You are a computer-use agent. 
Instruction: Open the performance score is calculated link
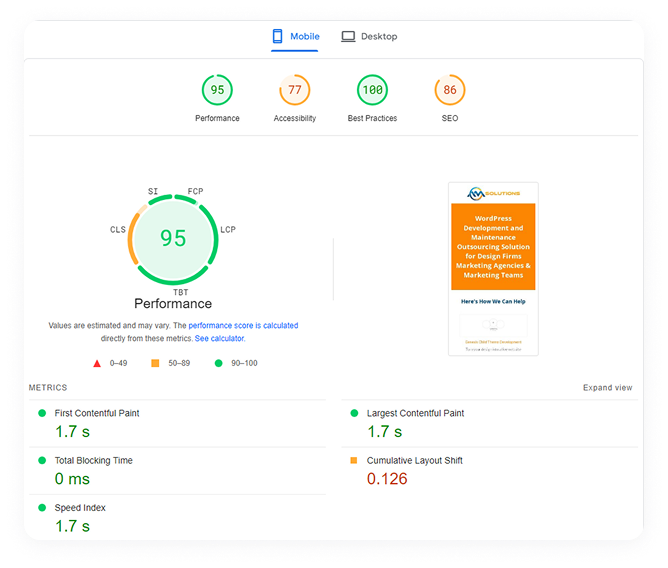coord(243,326)
